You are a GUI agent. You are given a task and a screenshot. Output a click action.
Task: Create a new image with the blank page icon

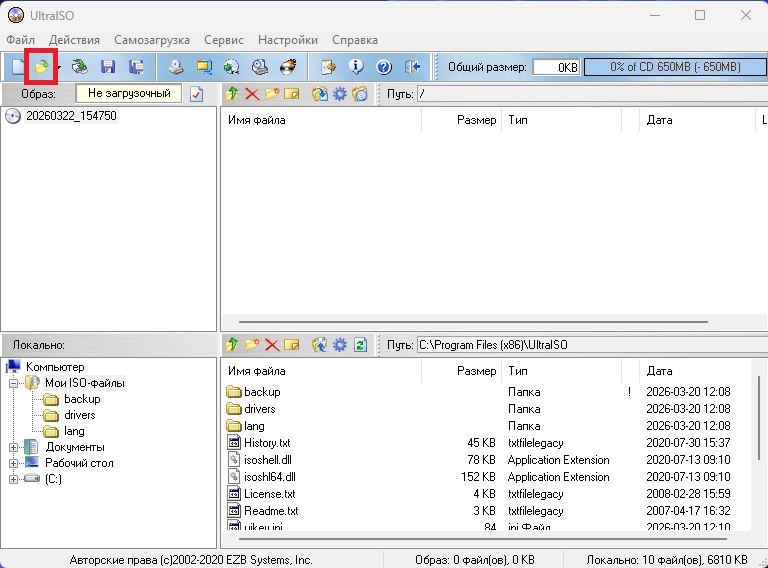17,67
